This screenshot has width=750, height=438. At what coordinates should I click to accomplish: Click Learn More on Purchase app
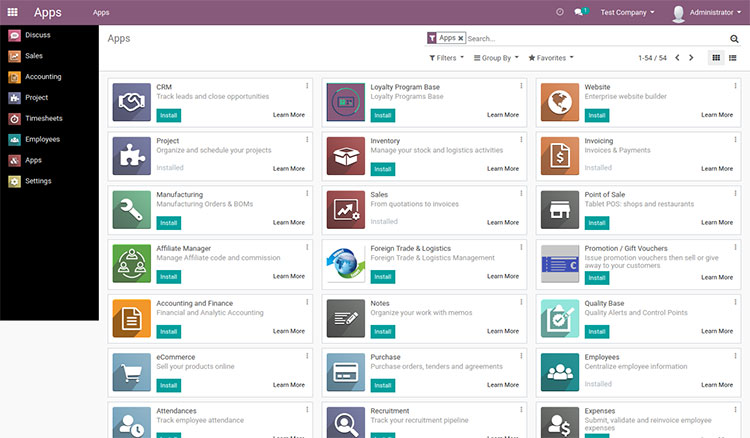click(x=503, y=385)
